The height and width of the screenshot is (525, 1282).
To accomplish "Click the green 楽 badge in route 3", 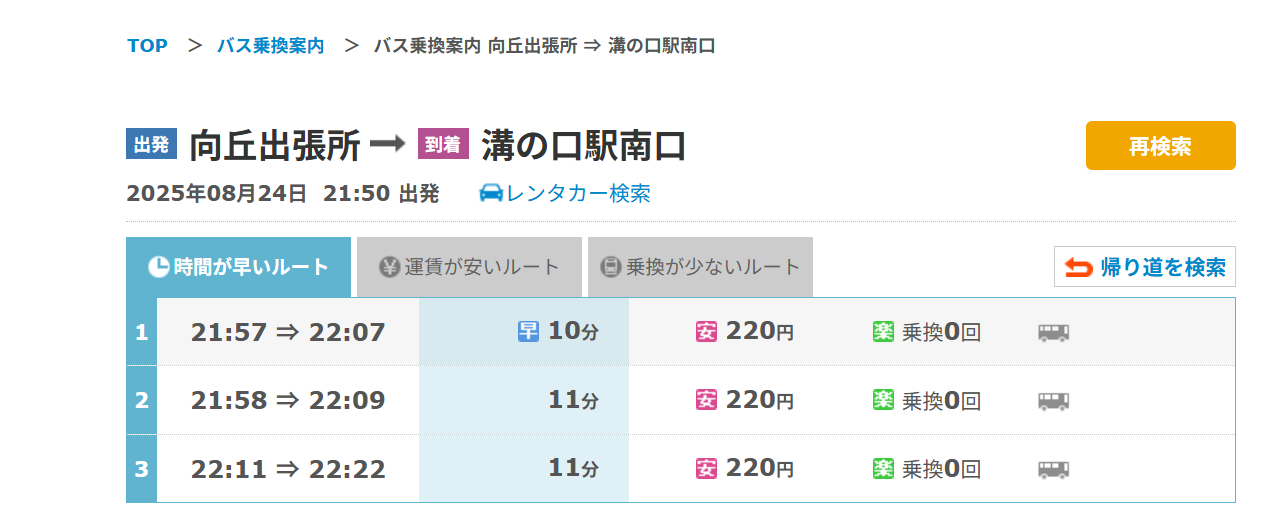I will pos(883,469).
